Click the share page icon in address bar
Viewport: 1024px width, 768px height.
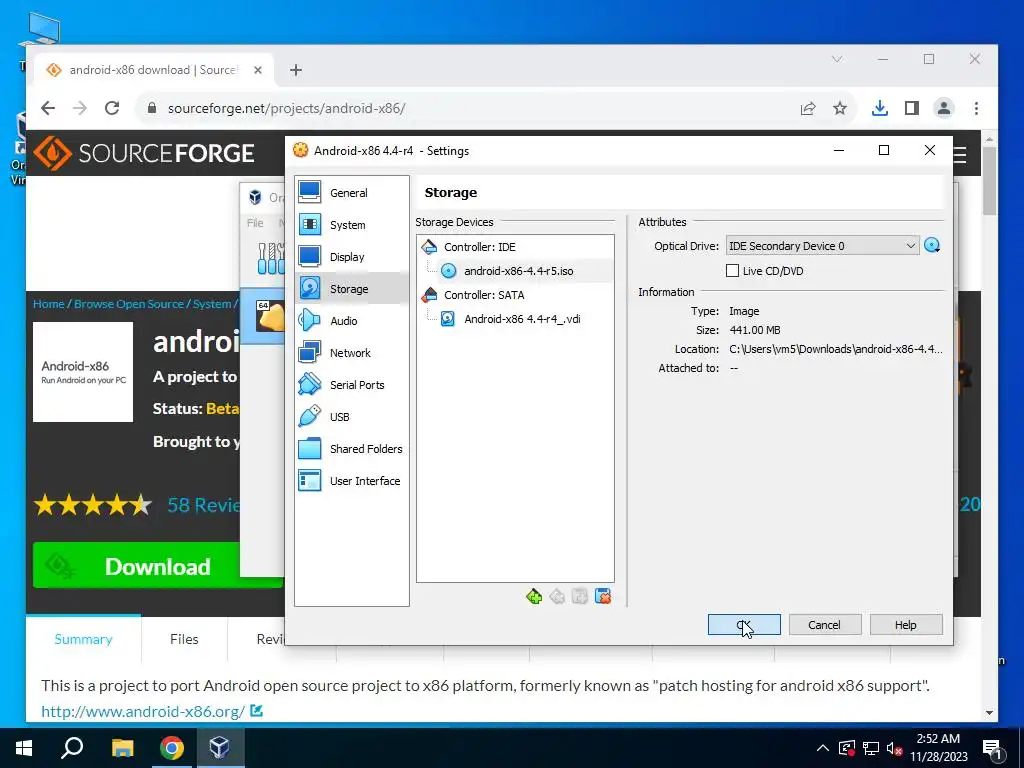coord(808,108)
